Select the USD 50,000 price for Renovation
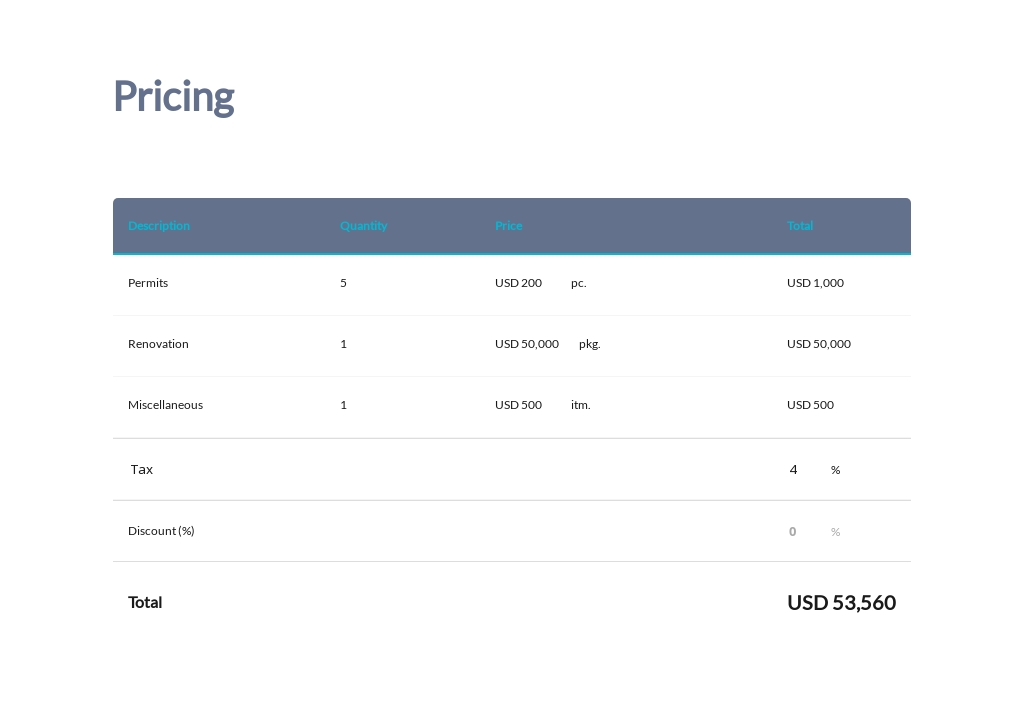The image size is (1024, 714). pyautogui.click(x=527, y=343)
